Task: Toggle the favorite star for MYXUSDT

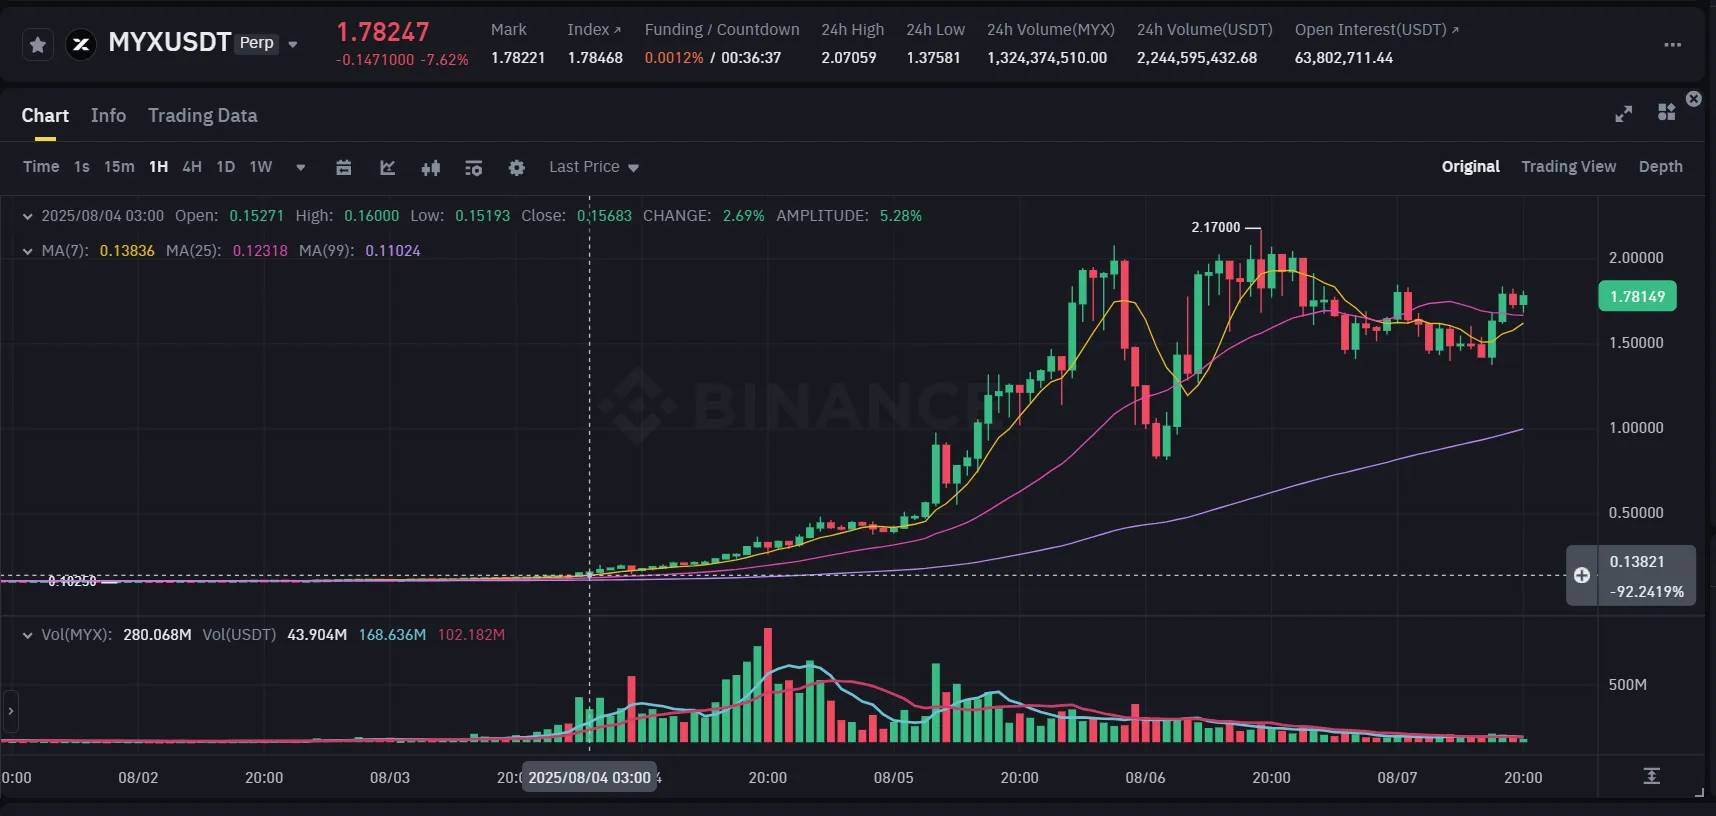Action: coord(37,44)
